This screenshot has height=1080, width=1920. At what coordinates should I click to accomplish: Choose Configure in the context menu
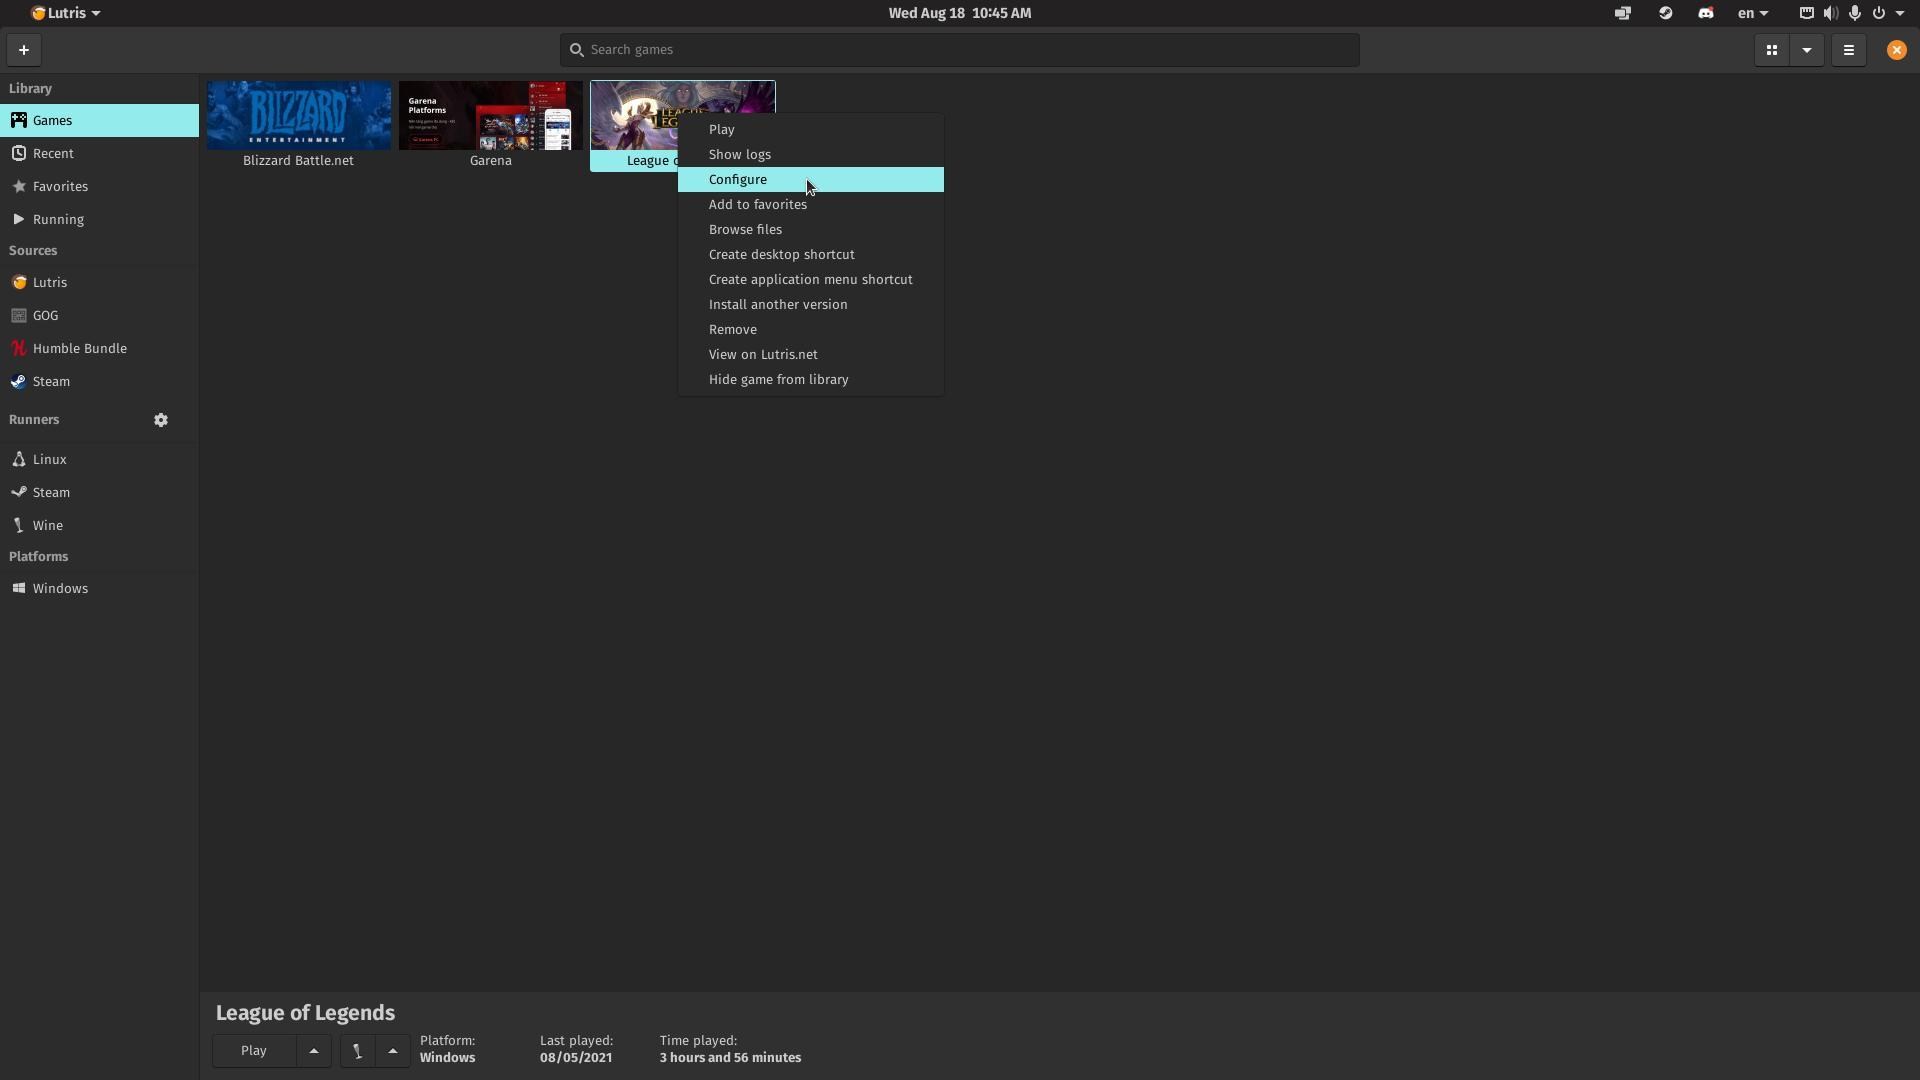point(738,180)
